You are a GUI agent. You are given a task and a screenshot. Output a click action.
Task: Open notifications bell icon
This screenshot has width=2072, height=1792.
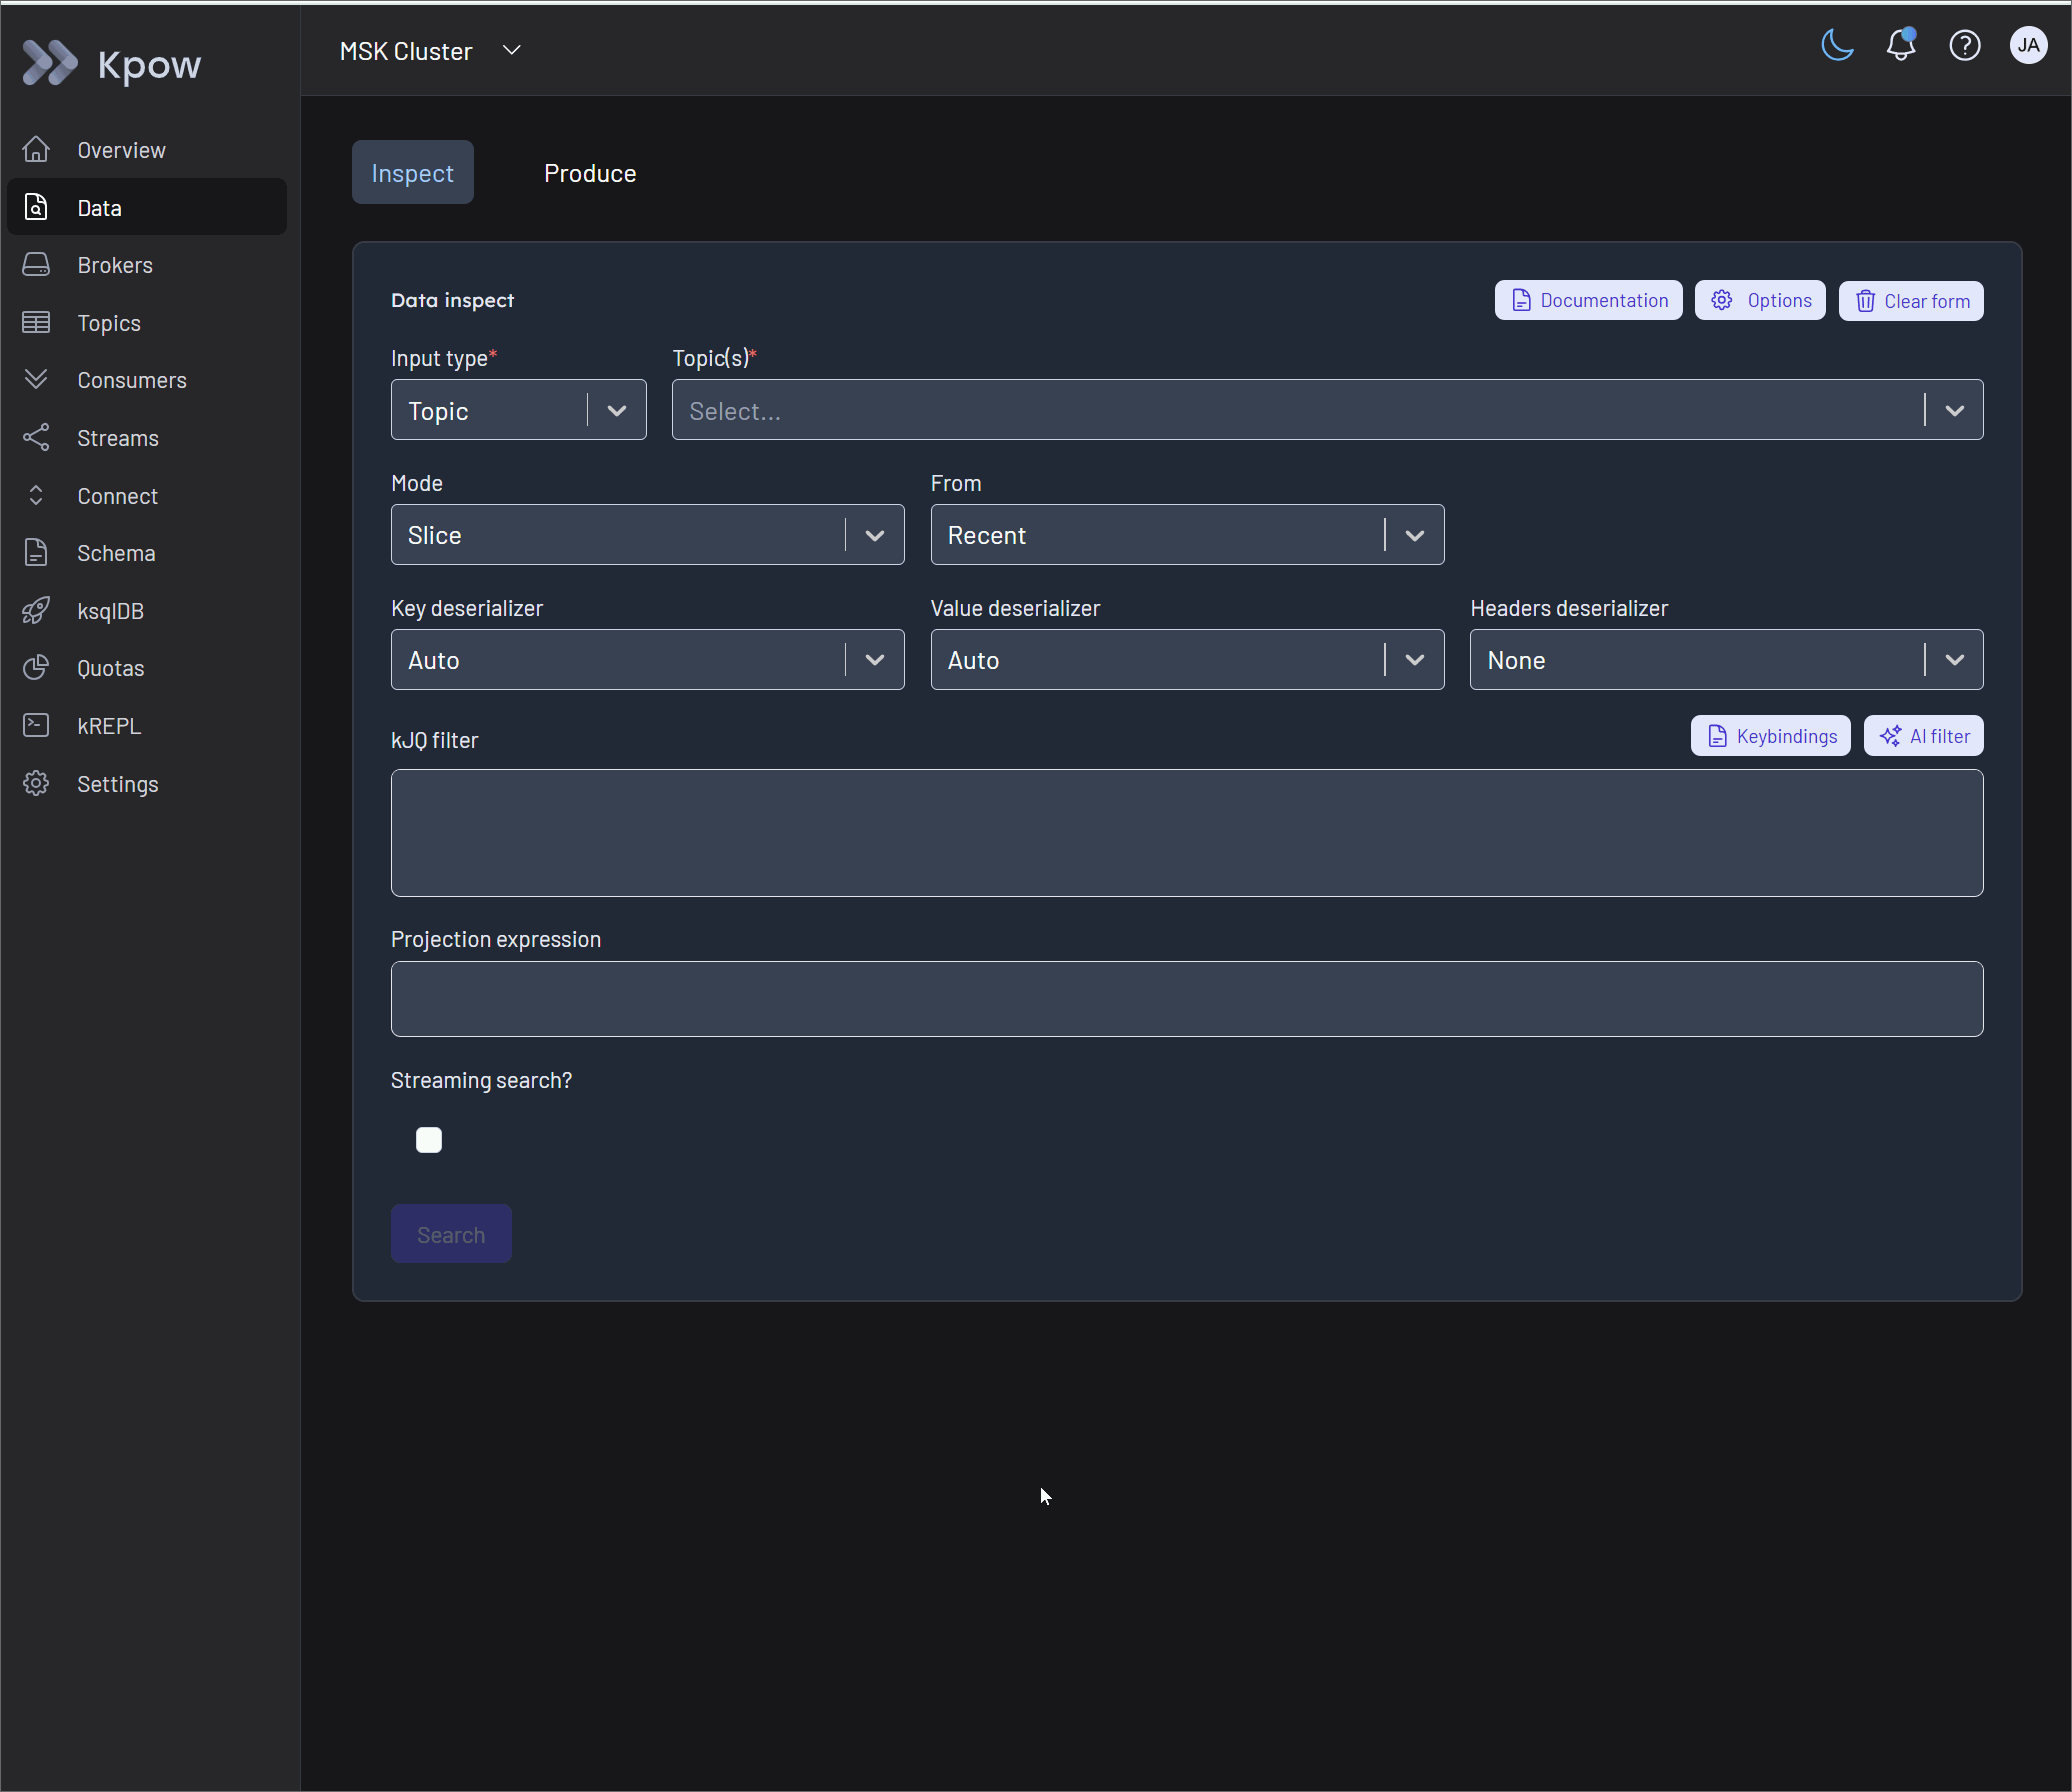1901,46
